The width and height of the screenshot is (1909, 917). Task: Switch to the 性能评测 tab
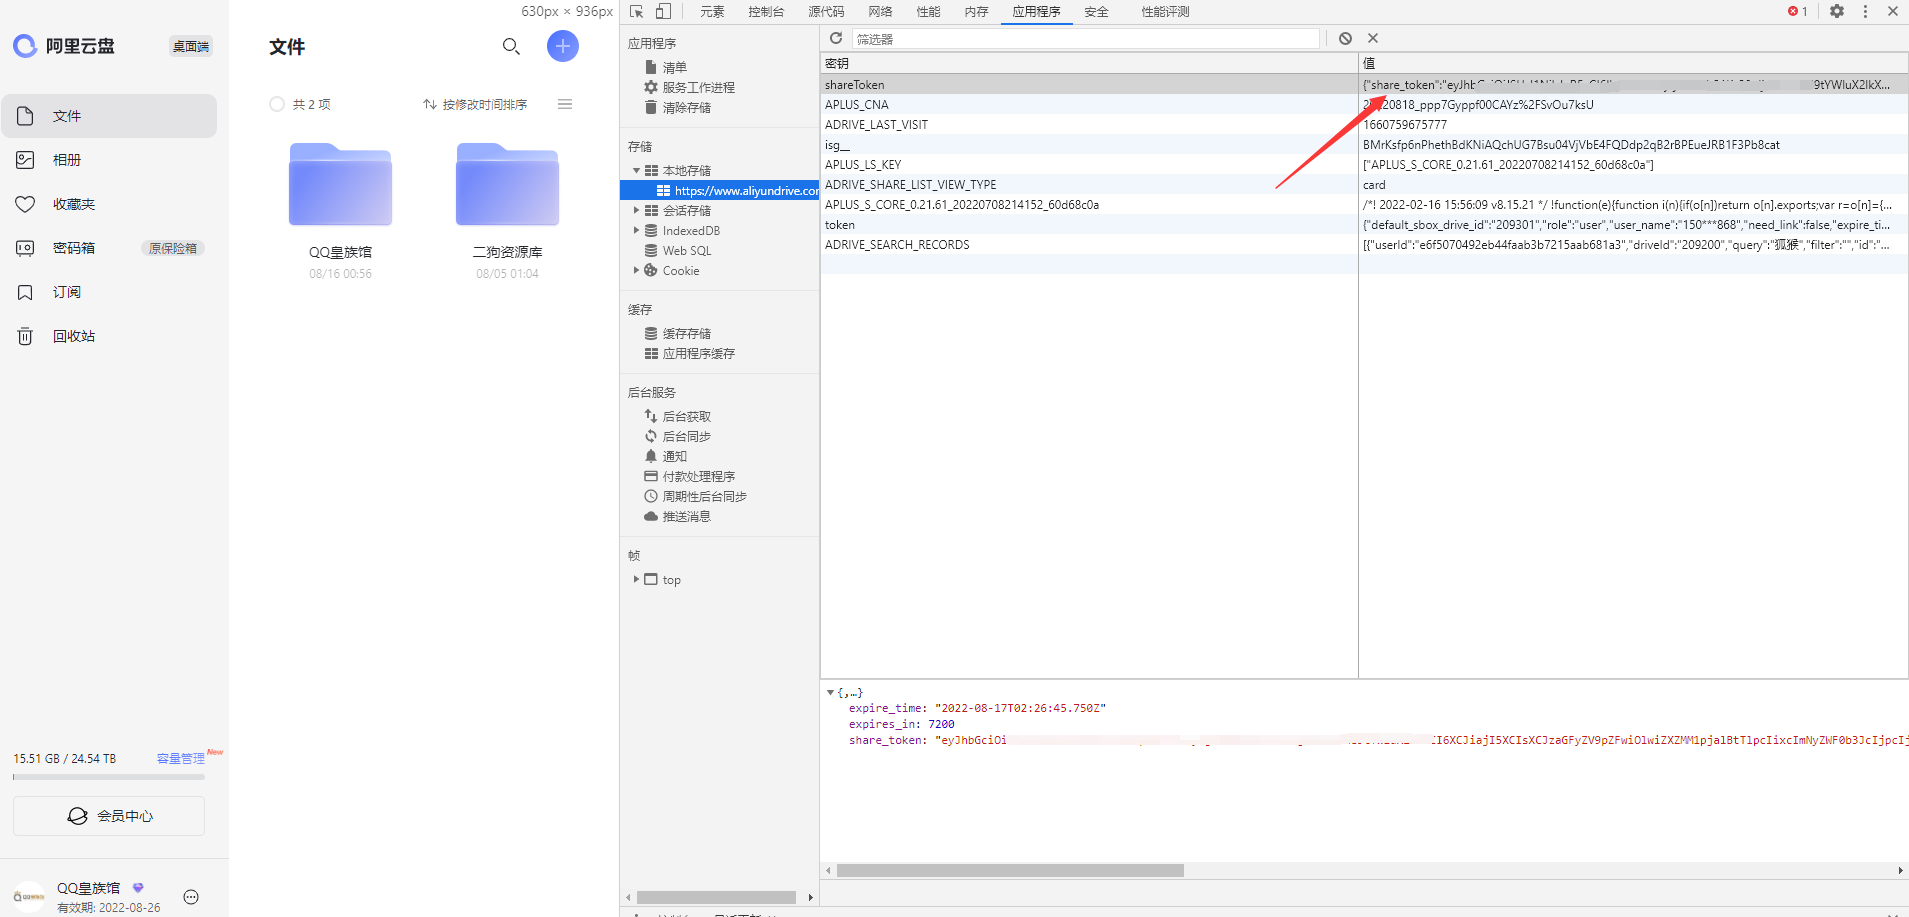coord(1165,12)
